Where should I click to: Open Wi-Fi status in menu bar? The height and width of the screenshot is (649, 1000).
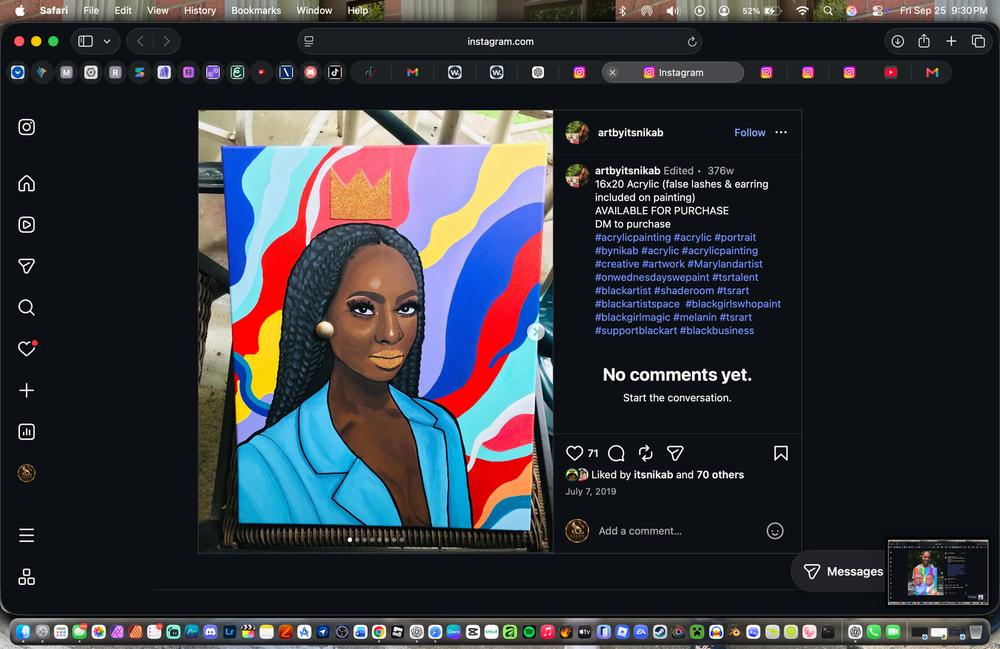point(802,10)
